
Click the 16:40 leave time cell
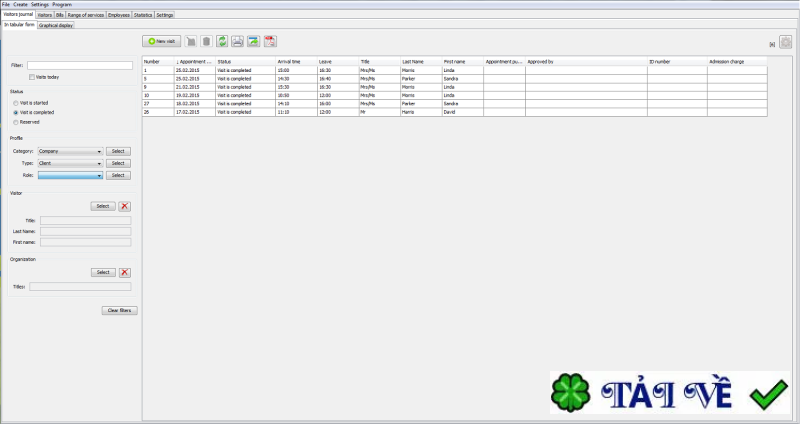338,79
